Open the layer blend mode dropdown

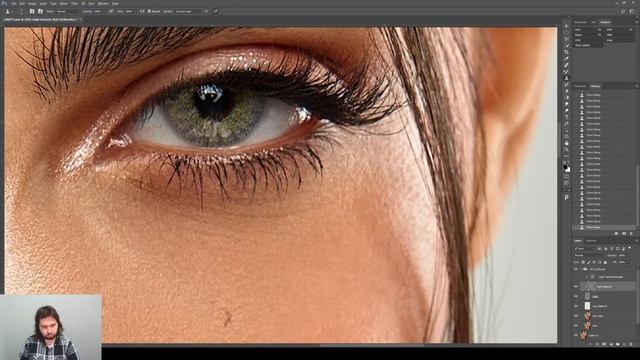pos(589,256)
